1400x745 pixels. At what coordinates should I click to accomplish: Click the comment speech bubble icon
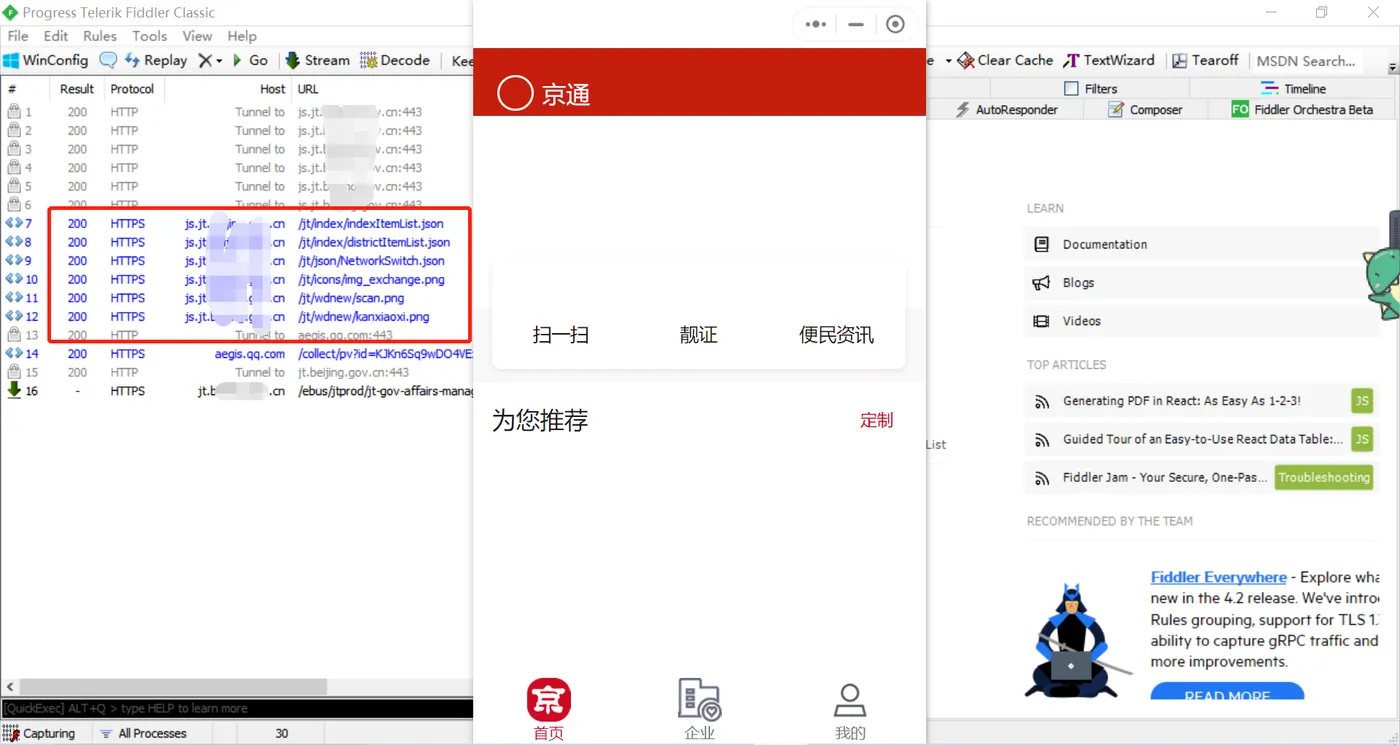[108, 60]
